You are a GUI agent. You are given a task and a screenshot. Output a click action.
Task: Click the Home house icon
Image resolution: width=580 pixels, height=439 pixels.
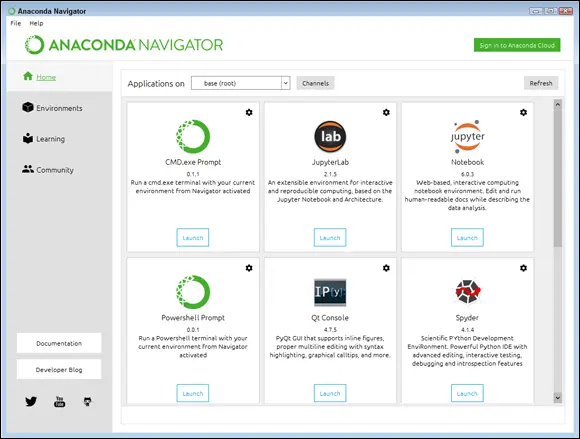click(28, 76)
